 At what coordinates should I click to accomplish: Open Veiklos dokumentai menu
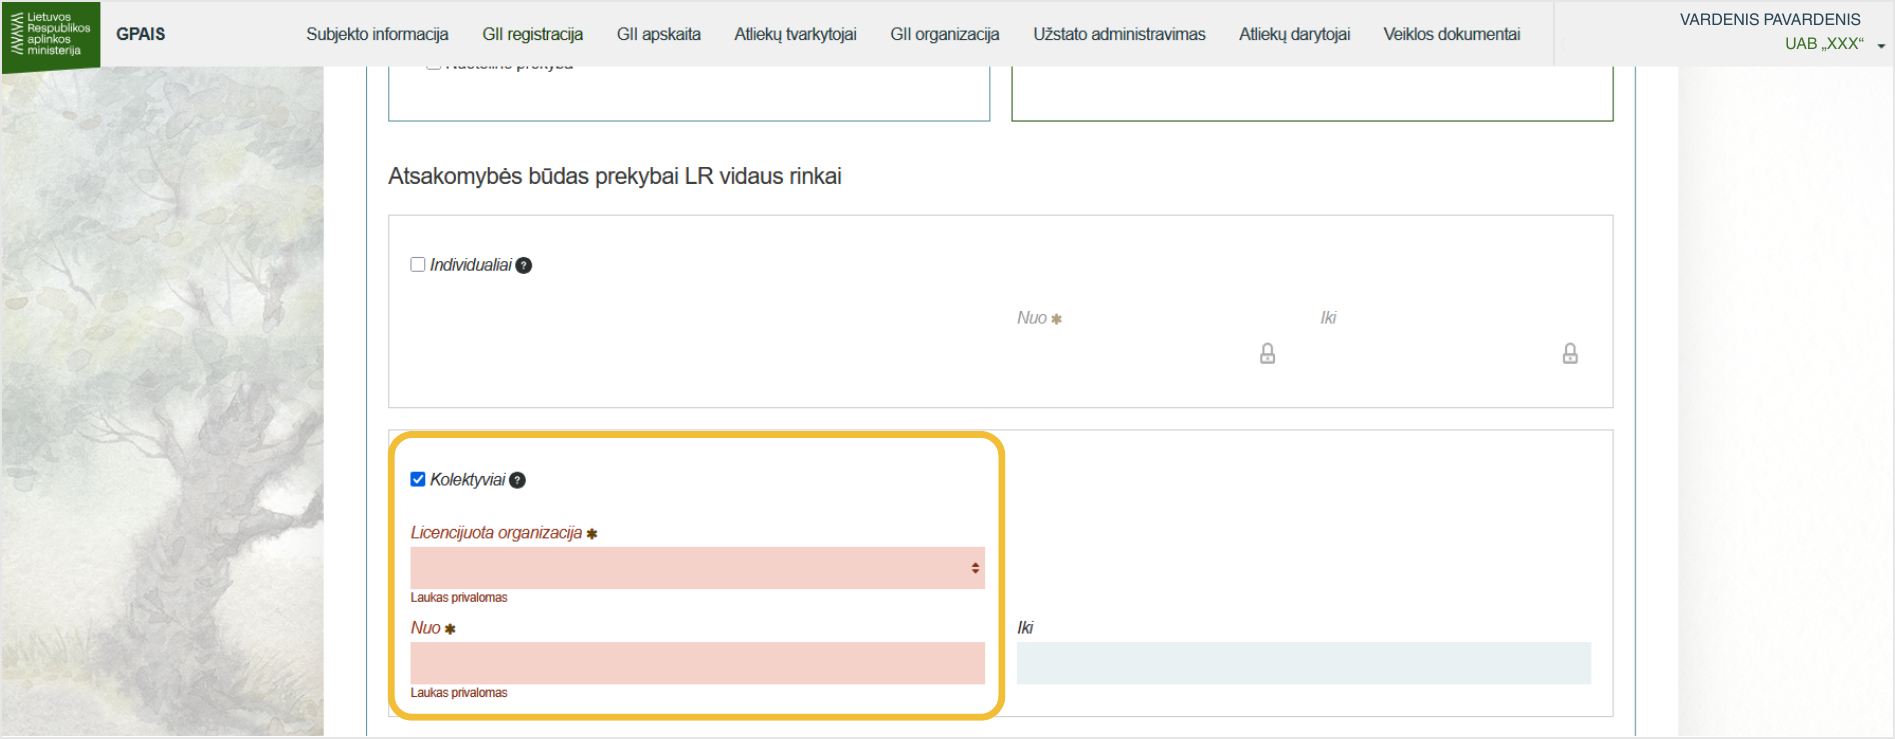[1451, 34]
